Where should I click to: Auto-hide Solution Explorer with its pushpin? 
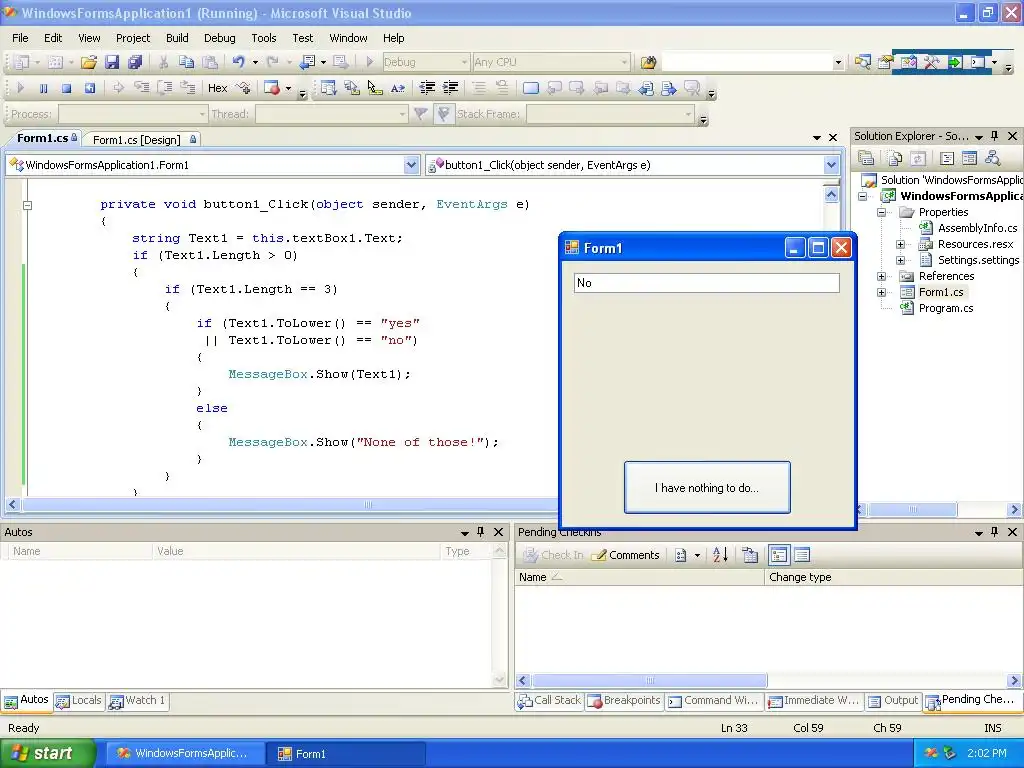[x=995, y=136]
